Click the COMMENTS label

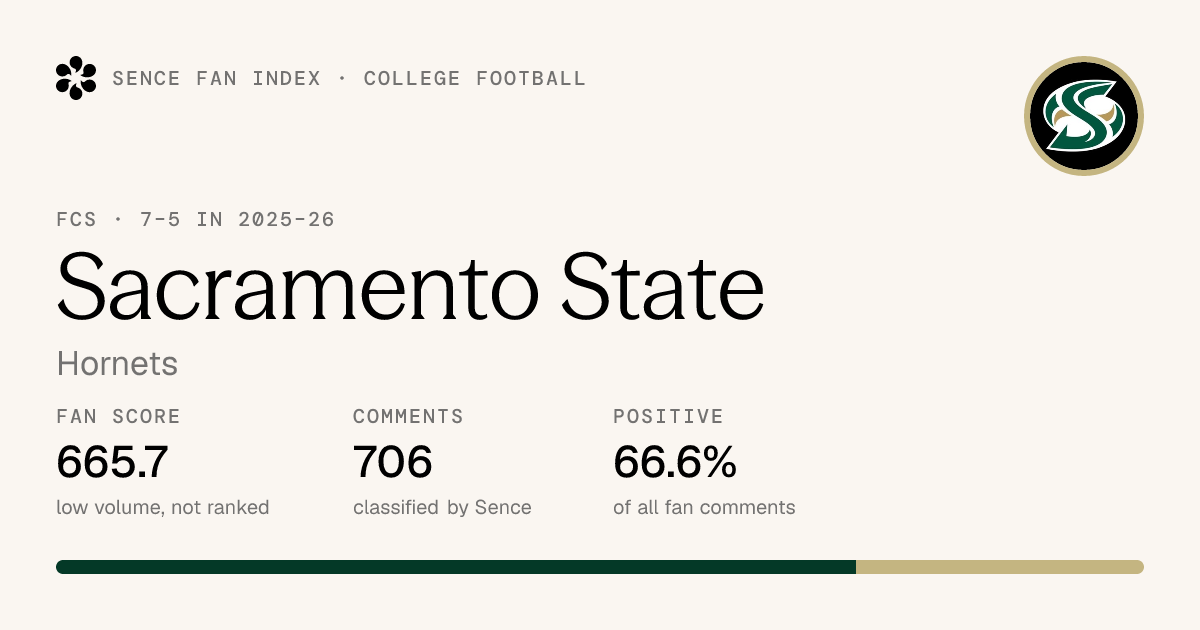(408, 417)
